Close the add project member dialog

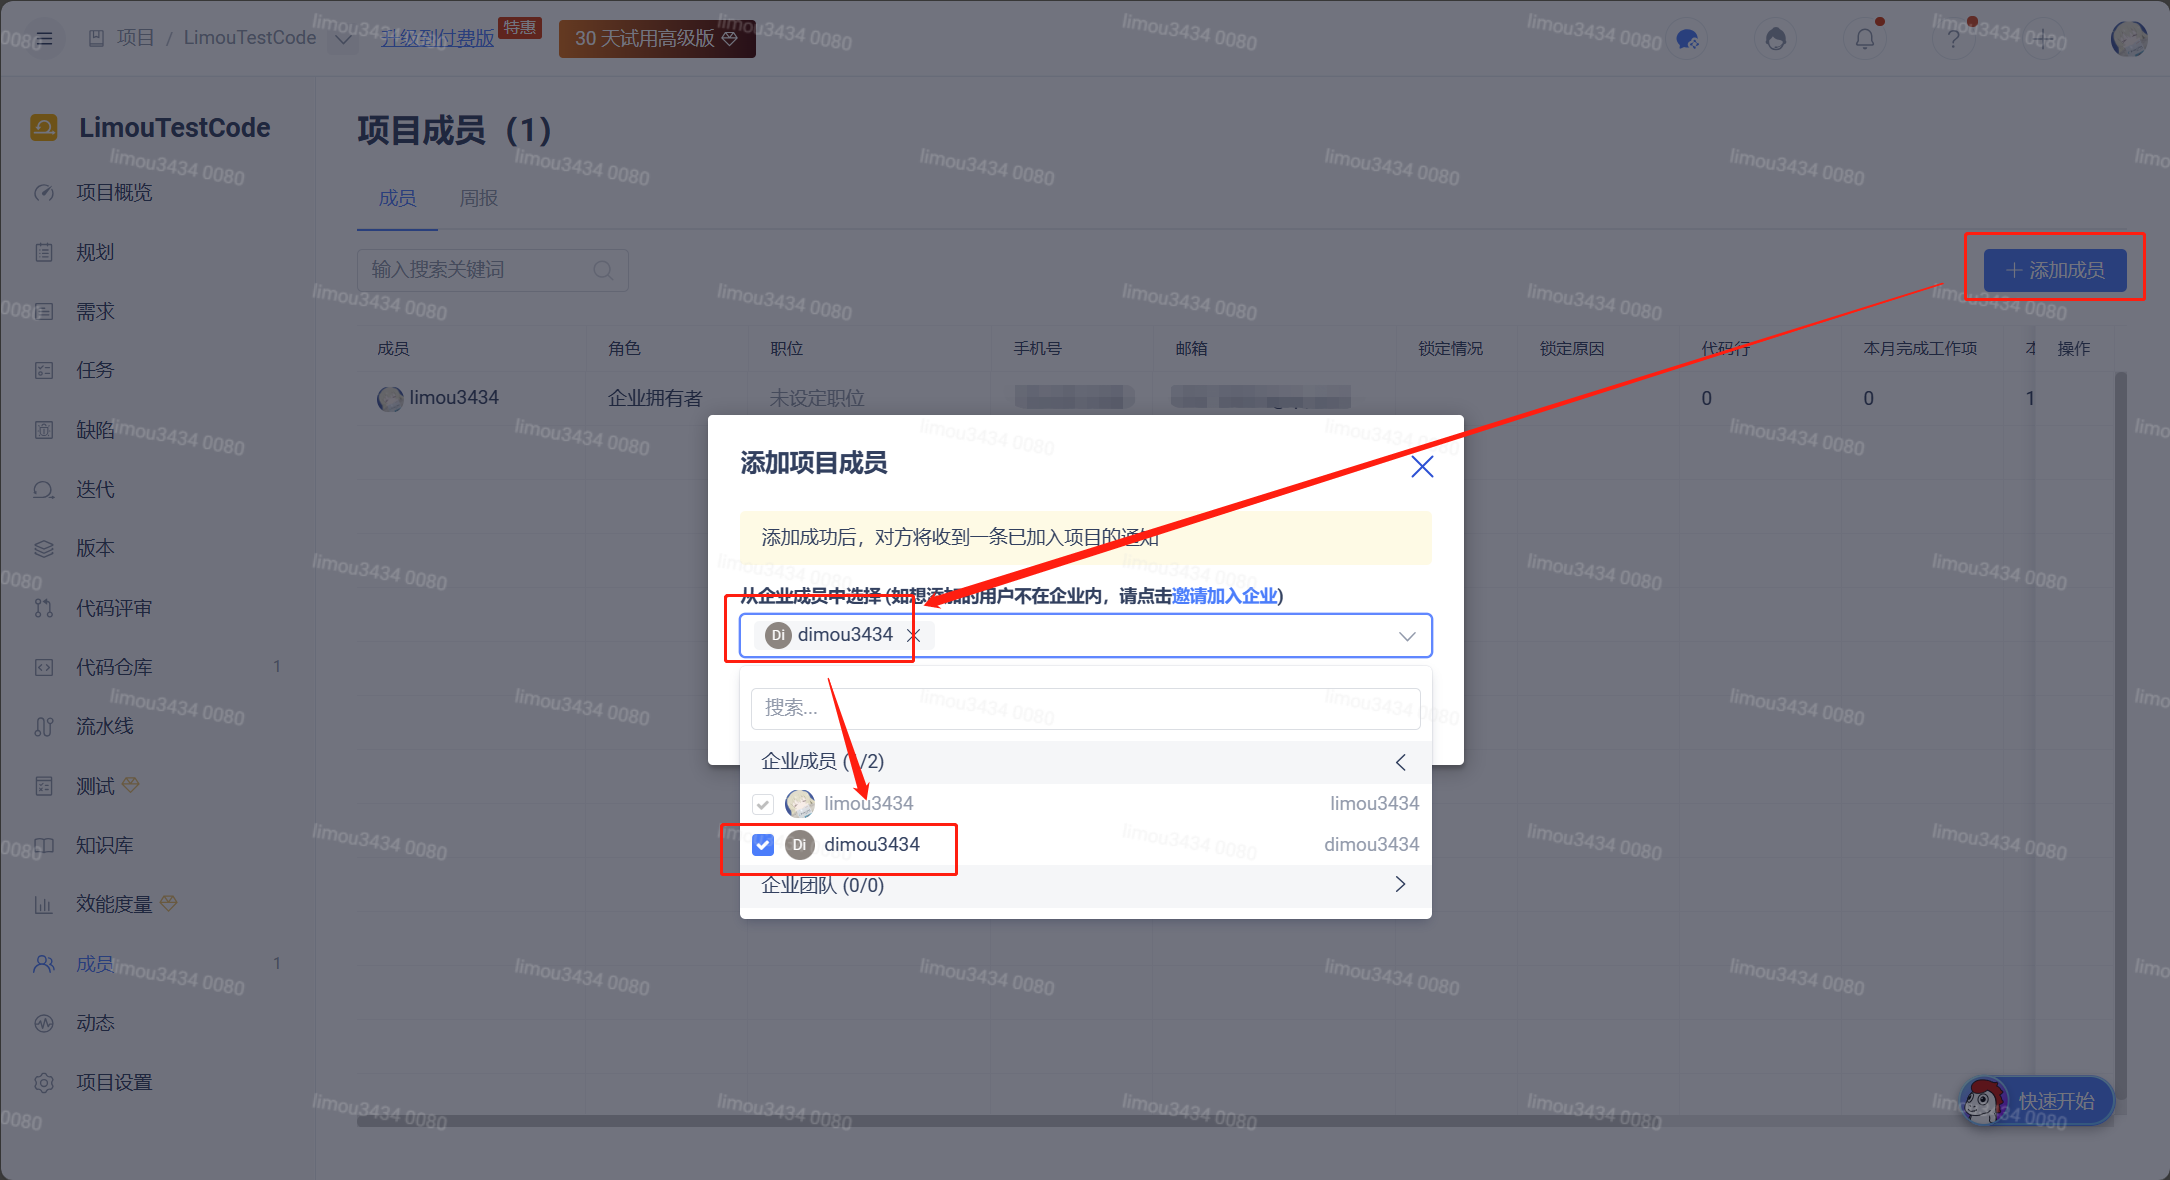[1422, 466]
